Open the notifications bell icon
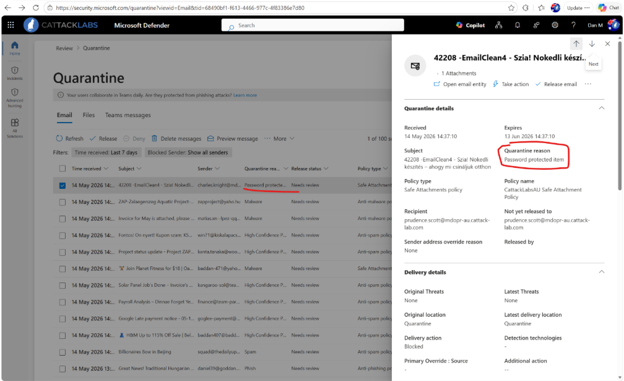This screenshot has height=381, width=624. [x=517, y=25]
